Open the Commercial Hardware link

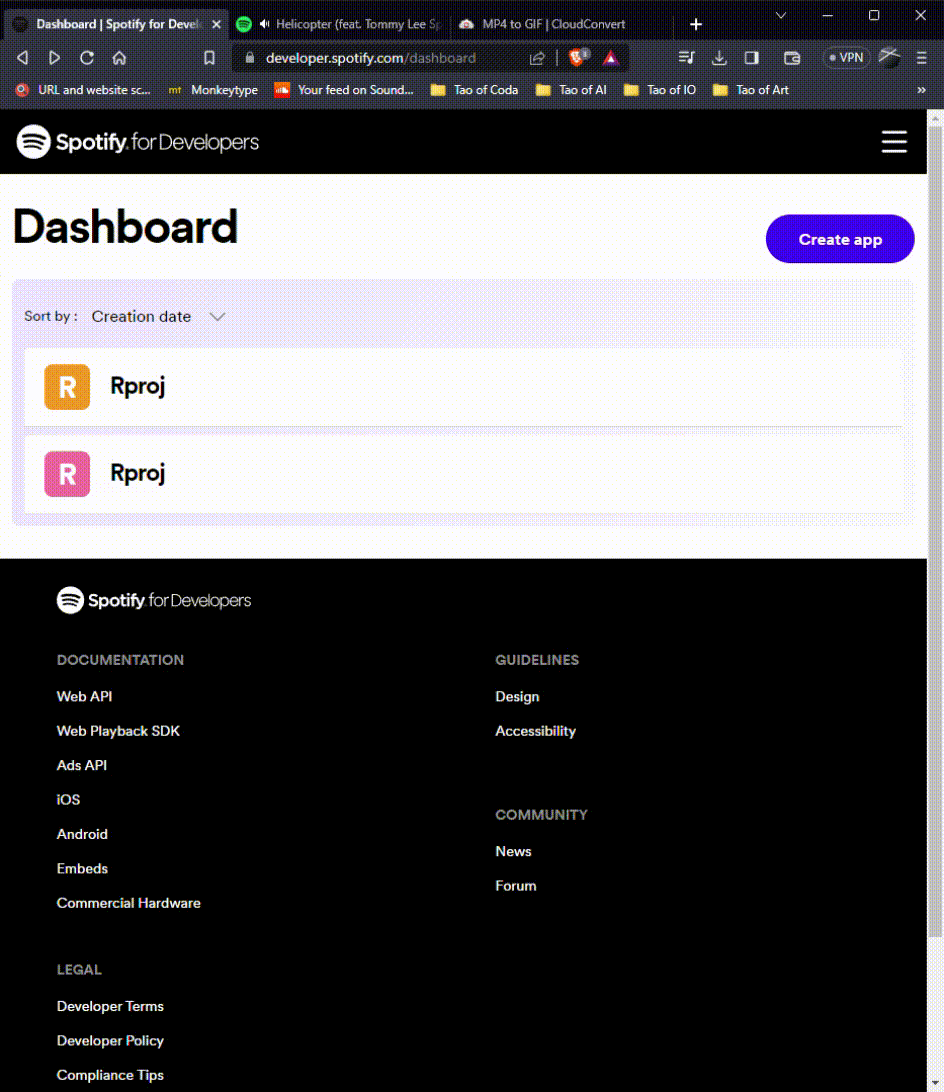click(x=129, y=903)
